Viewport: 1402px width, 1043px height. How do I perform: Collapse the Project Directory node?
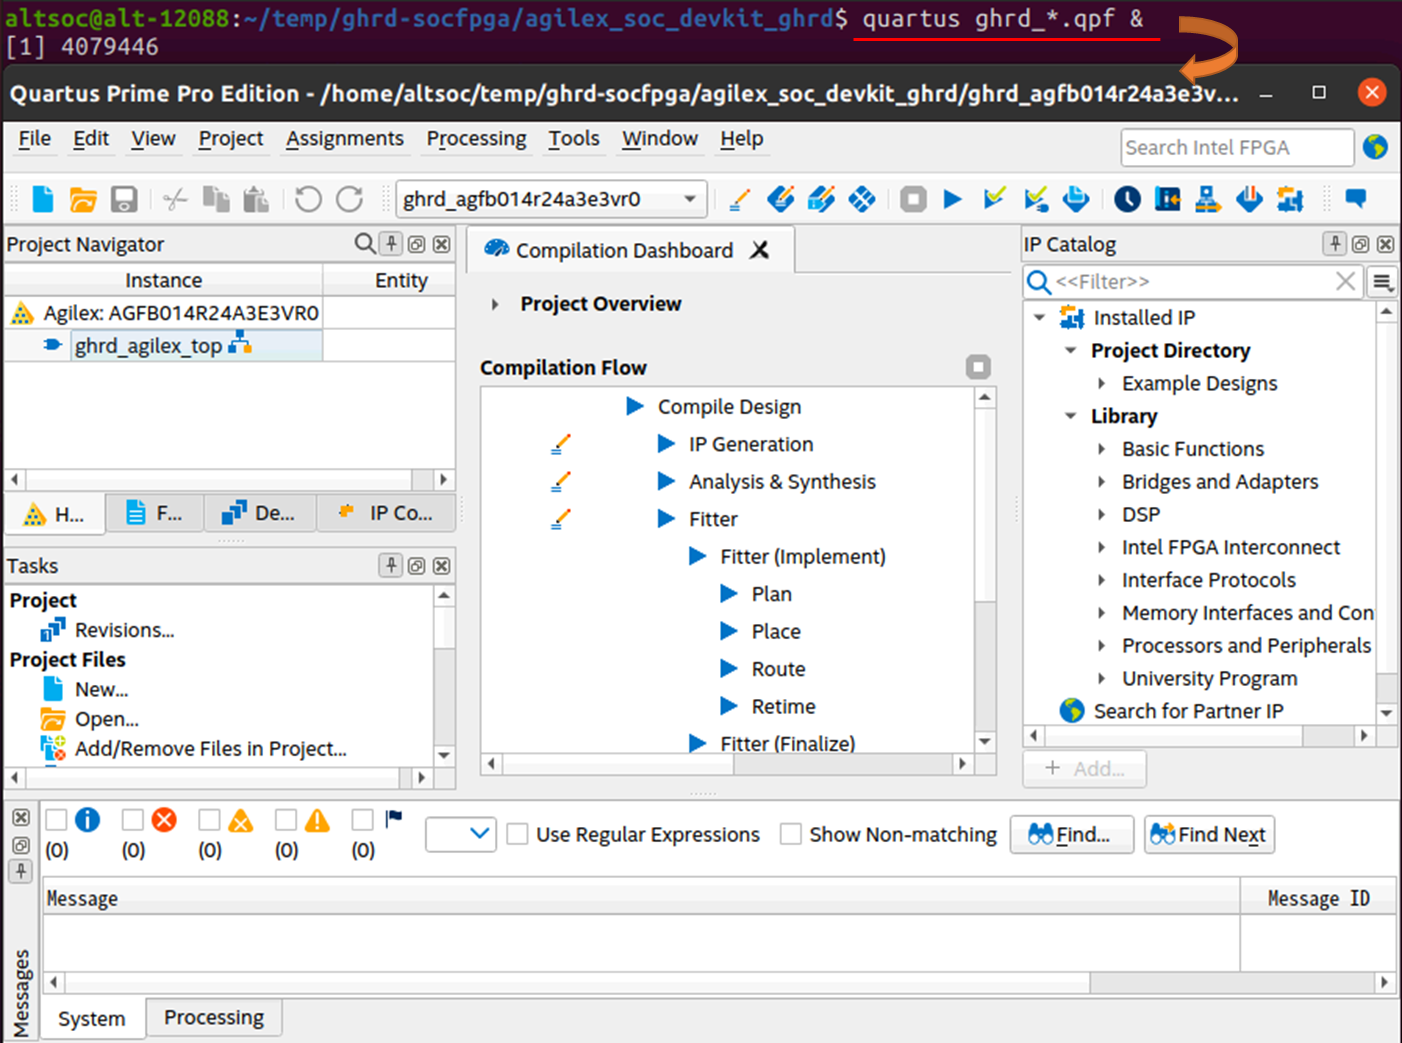(x=1070, y=350)
